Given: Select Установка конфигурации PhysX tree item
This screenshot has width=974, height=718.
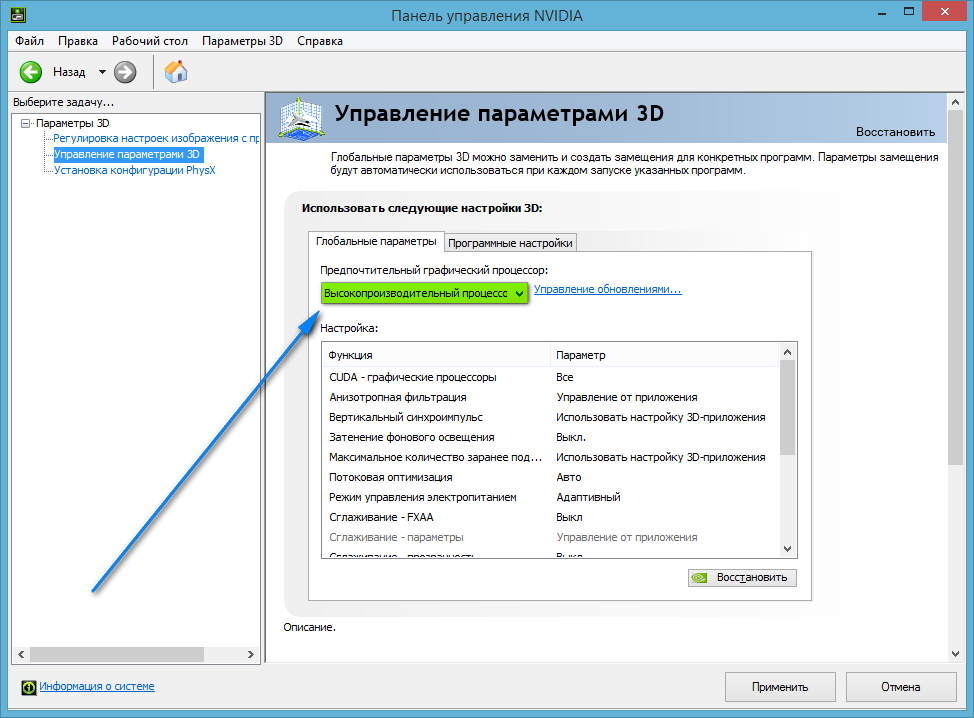Looking at the screenshot, I should tap(134, 170).
